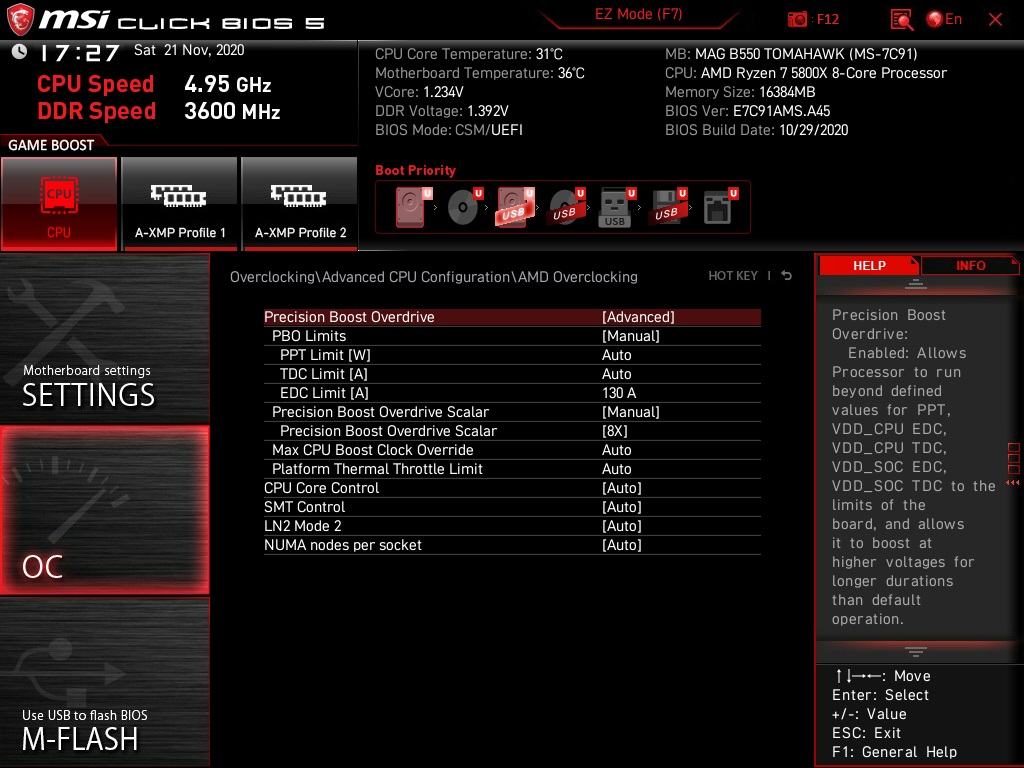Open the scalar [8X] value dropdown

click(512, 431)
